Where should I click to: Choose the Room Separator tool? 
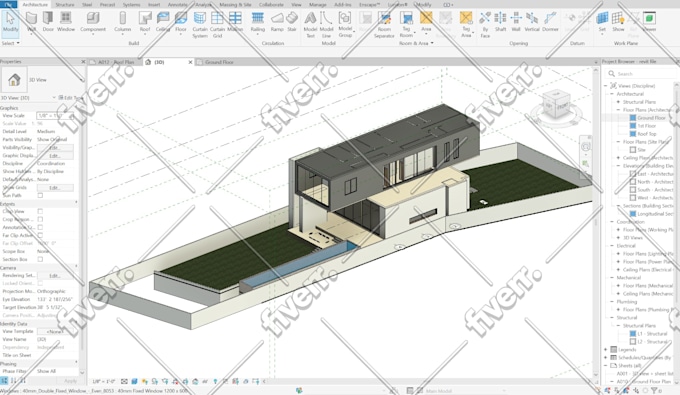384,25
